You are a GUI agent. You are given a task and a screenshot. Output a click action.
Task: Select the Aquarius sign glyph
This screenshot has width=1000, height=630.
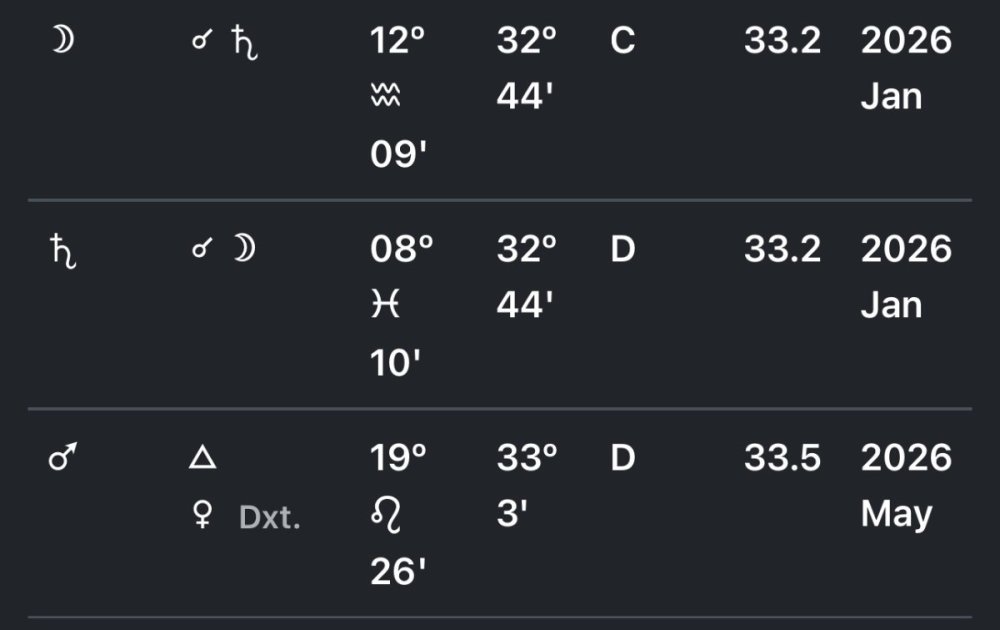(386, 98)
